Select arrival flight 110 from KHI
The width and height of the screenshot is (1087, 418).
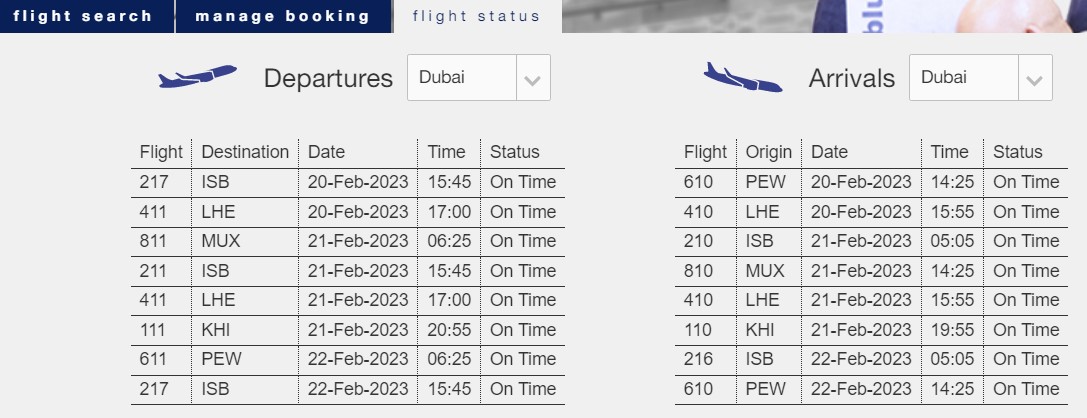pyautogui.click(x=871, y=330)
